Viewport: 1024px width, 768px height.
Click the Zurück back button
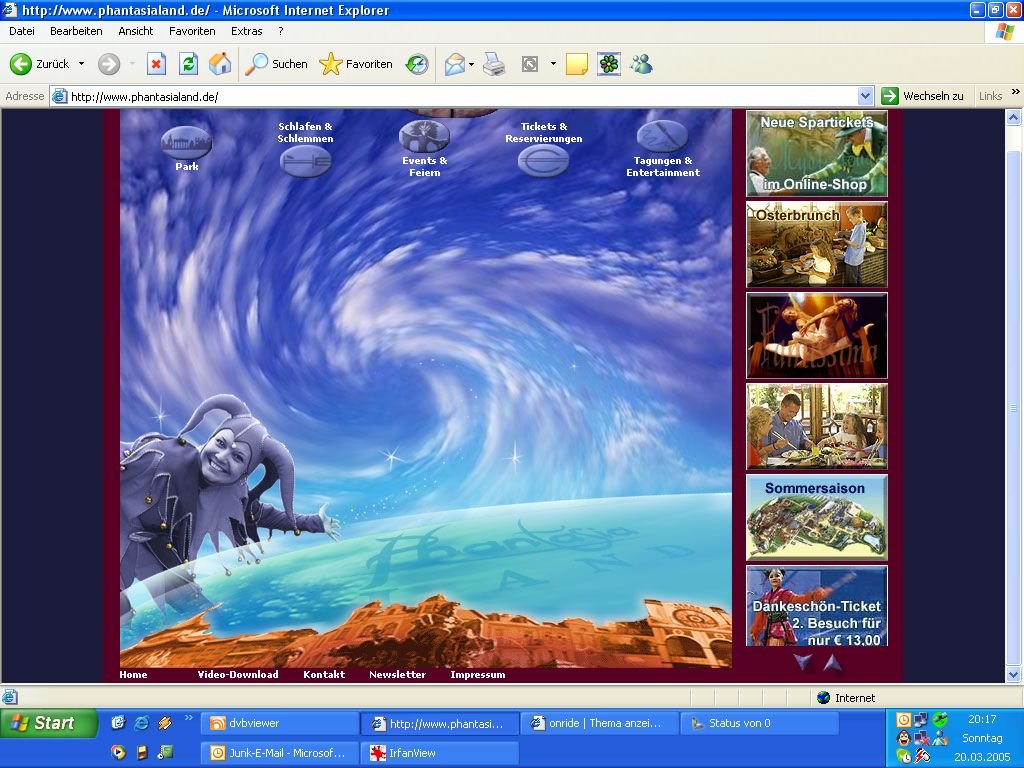[x=40, y=64]
